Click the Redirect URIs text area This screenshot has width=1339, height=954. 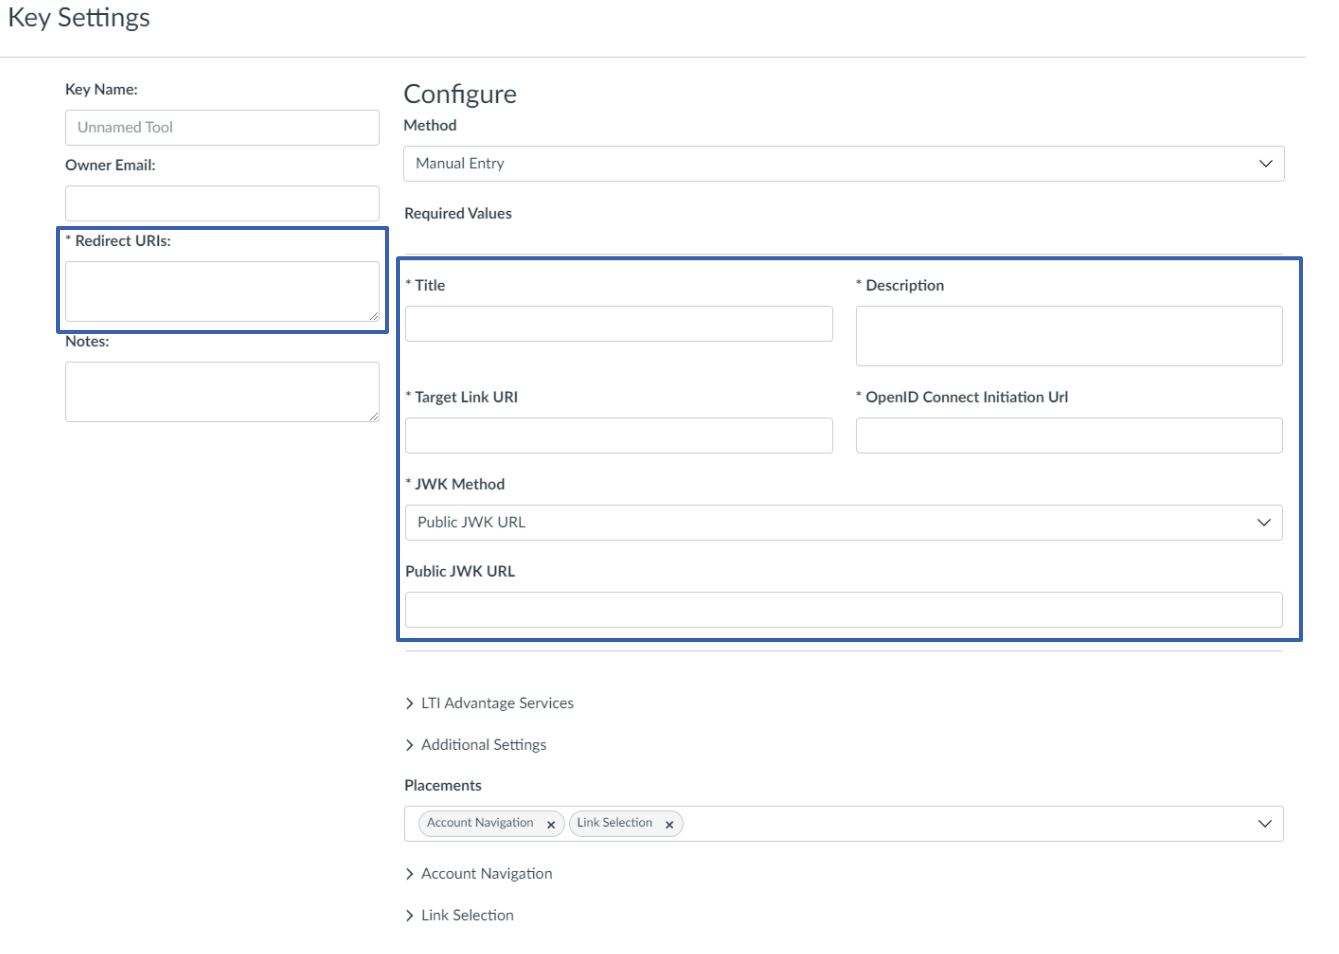222,292
